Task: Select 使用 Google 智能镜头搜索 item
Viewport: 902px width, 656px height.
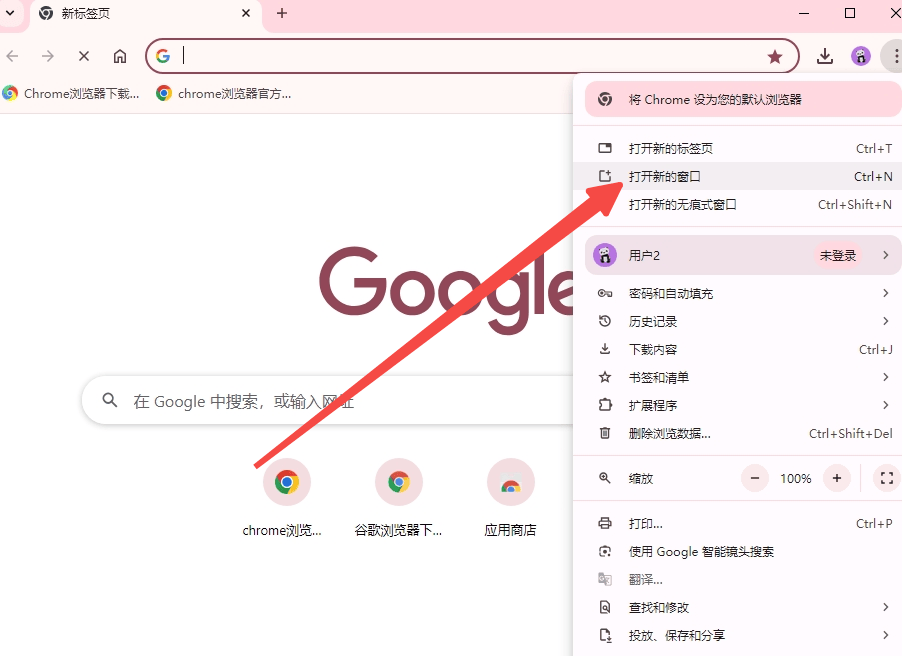Action: pyautogui.click(x=737, y=551)
